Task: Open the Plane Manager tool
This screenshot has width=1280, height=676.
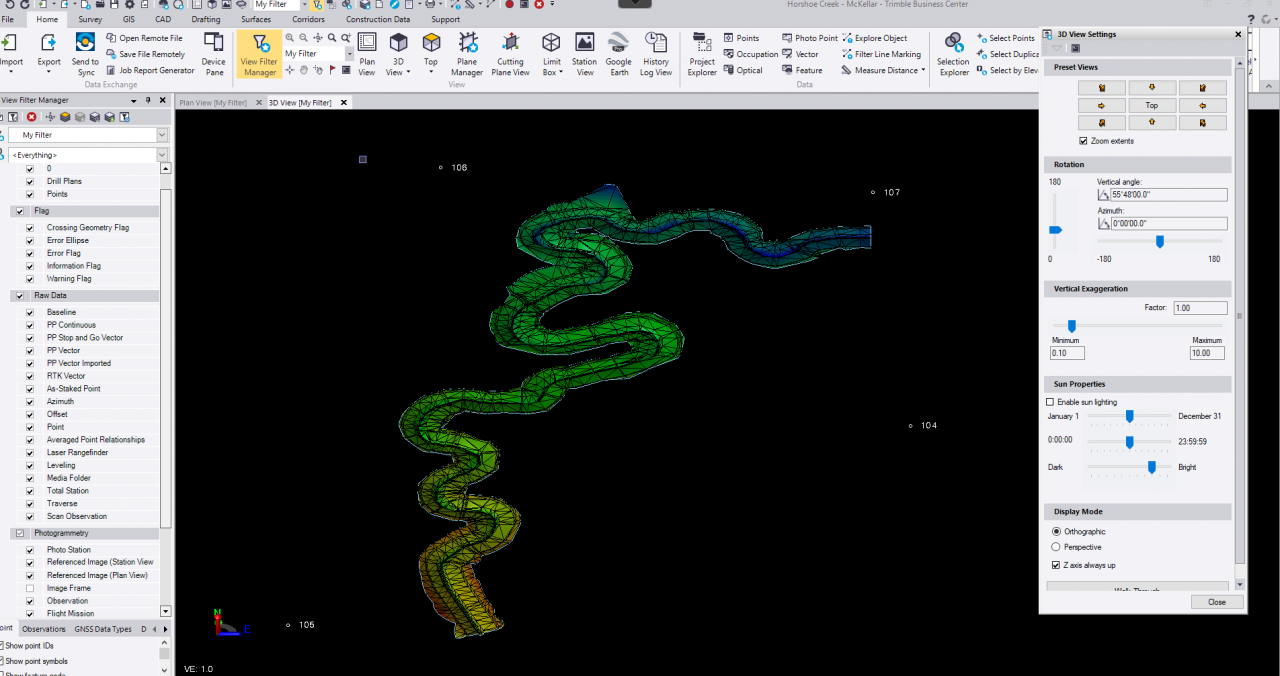Action: coord(466,54)
